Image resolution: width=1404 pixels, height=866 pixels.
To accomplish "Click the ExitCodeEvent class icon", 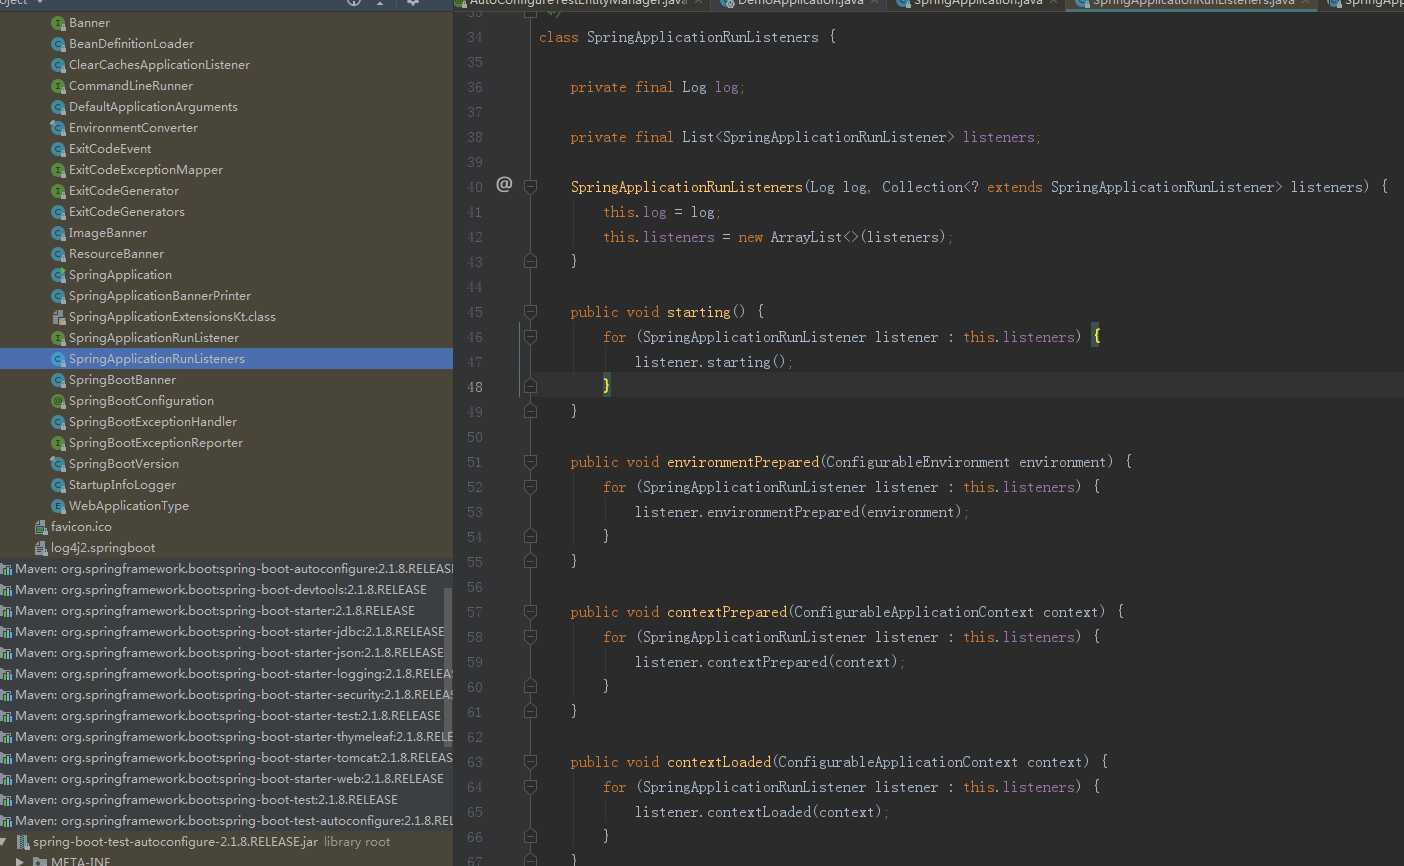I will (x=59, y=149).
